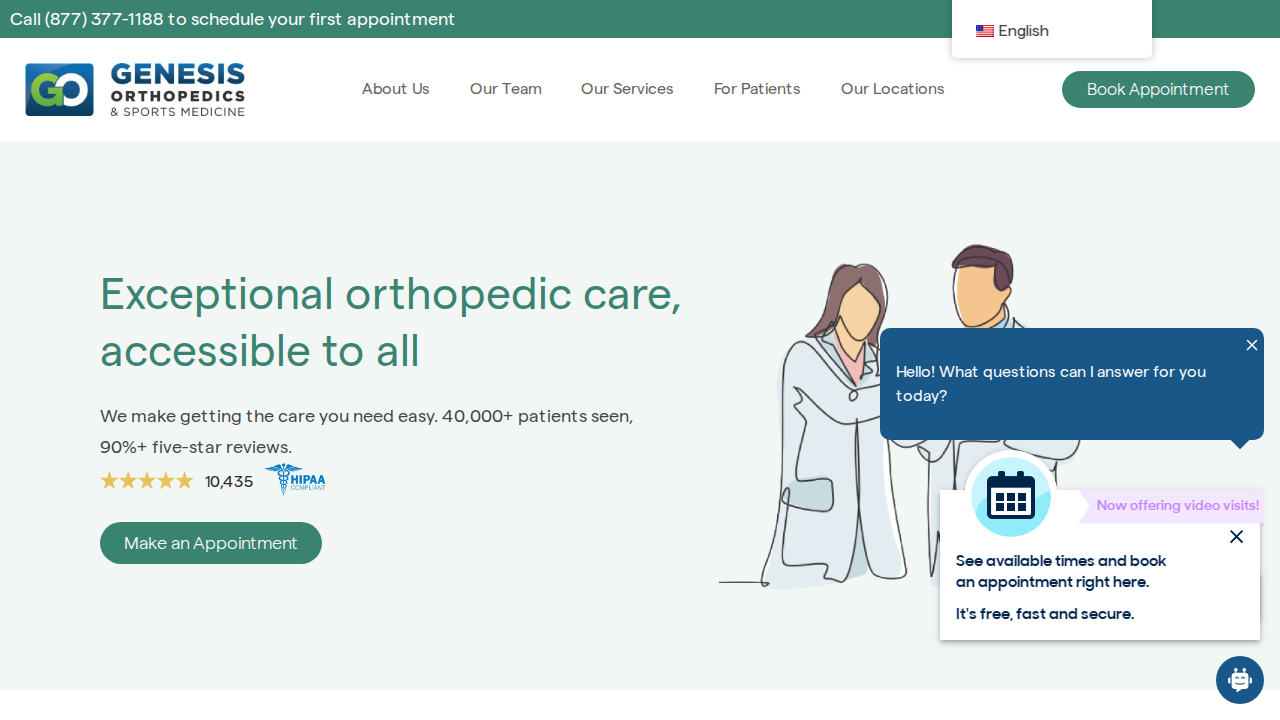Screen dimensions: 1280x720
Task: Expand the For Patients menu
Action: click(x=757, y=89)
